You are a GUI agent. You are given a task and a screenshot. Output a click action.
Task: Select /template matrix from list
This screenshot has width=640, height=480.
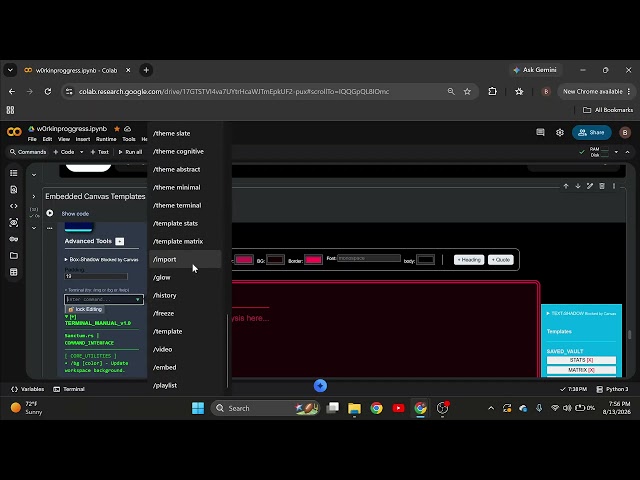(185, 241)
